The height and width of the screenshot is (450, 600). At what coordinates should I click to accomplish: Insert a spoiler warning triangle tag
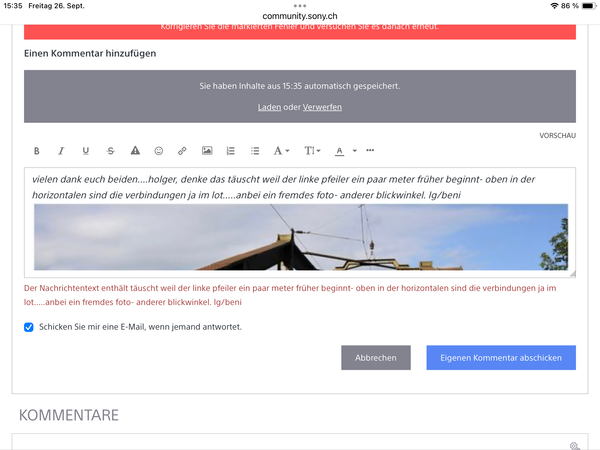point(135,151)
